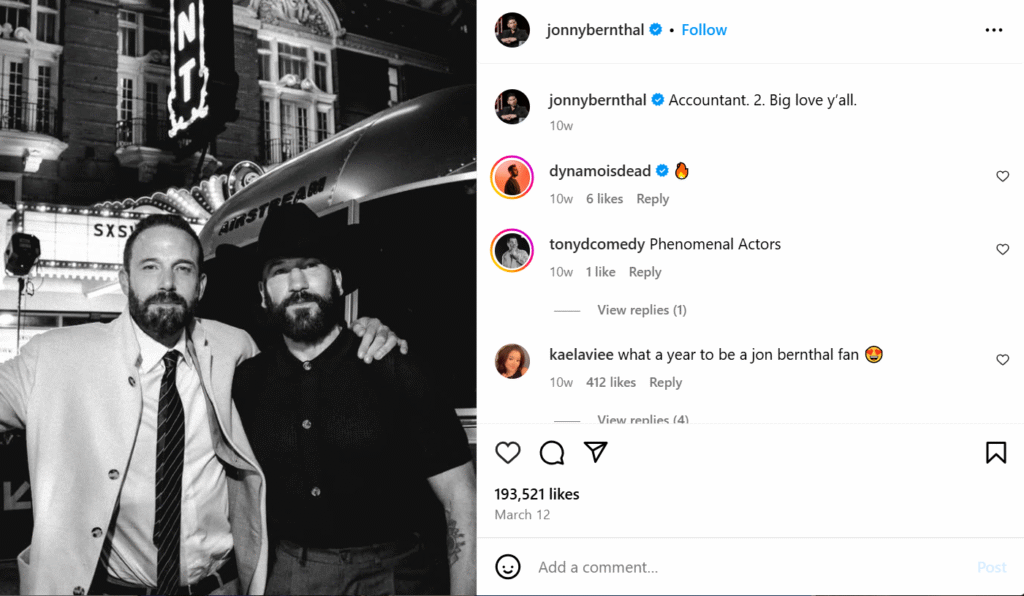Expand replies under tonydcomedy's comment
Viewport: 1024px width, 596px height.
(641, 310)
